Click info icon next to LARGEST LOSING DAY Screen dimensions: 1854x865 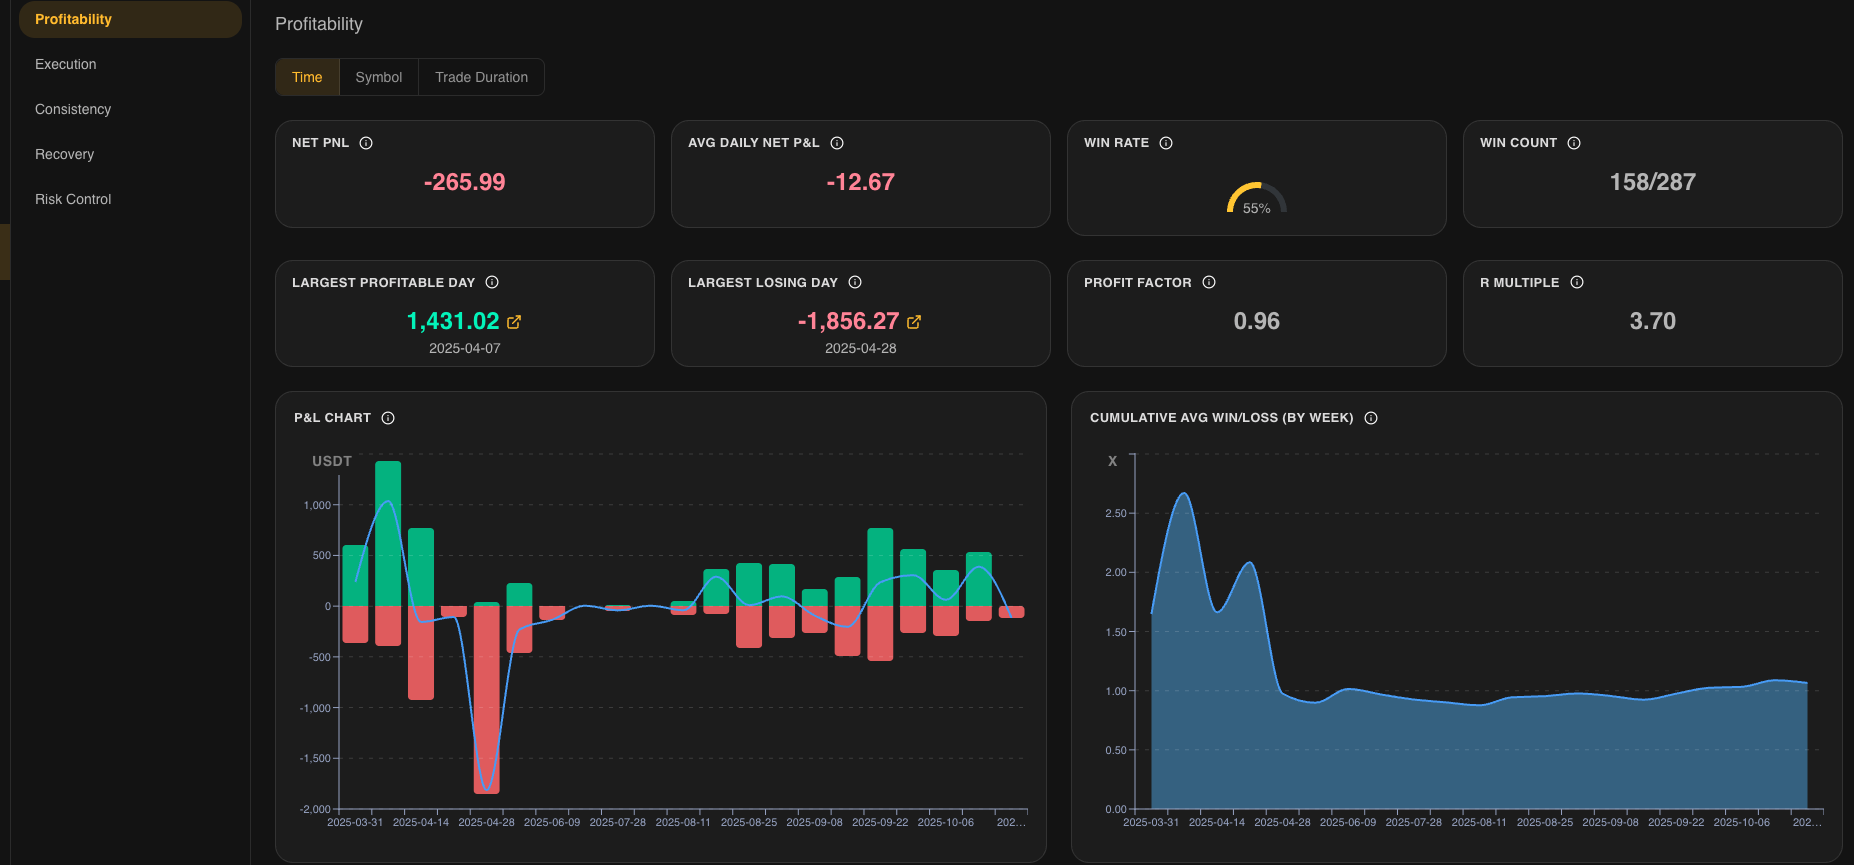point(855,282)
